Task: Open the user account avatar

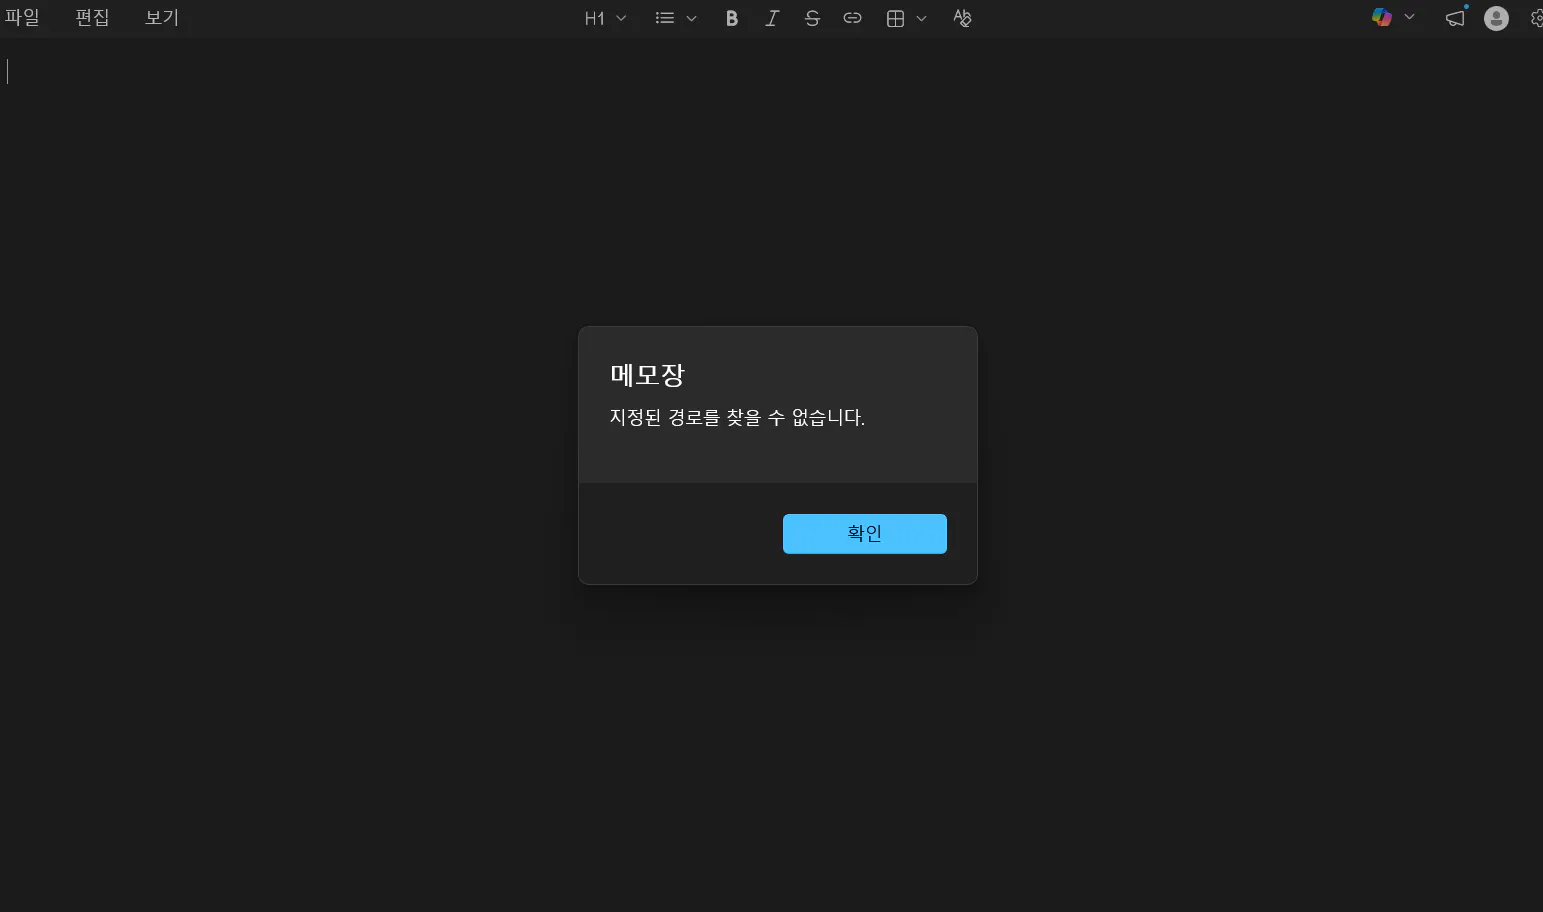Action: (1496, 18)
